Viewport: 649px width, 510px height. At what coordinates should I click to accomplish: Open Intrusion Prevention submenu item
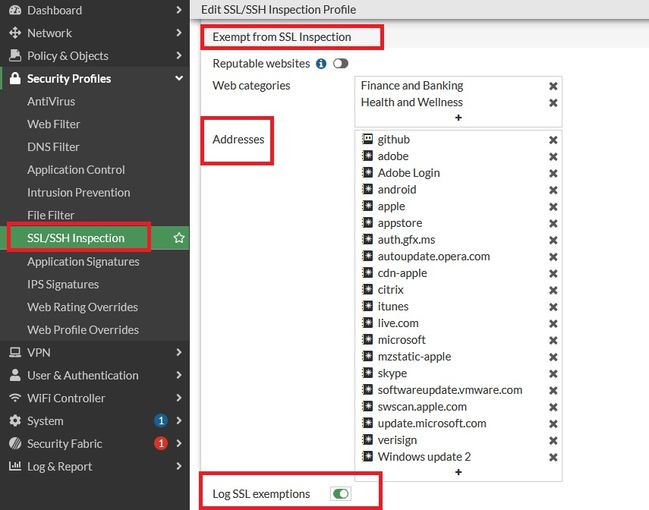click(x=79, y=192)
